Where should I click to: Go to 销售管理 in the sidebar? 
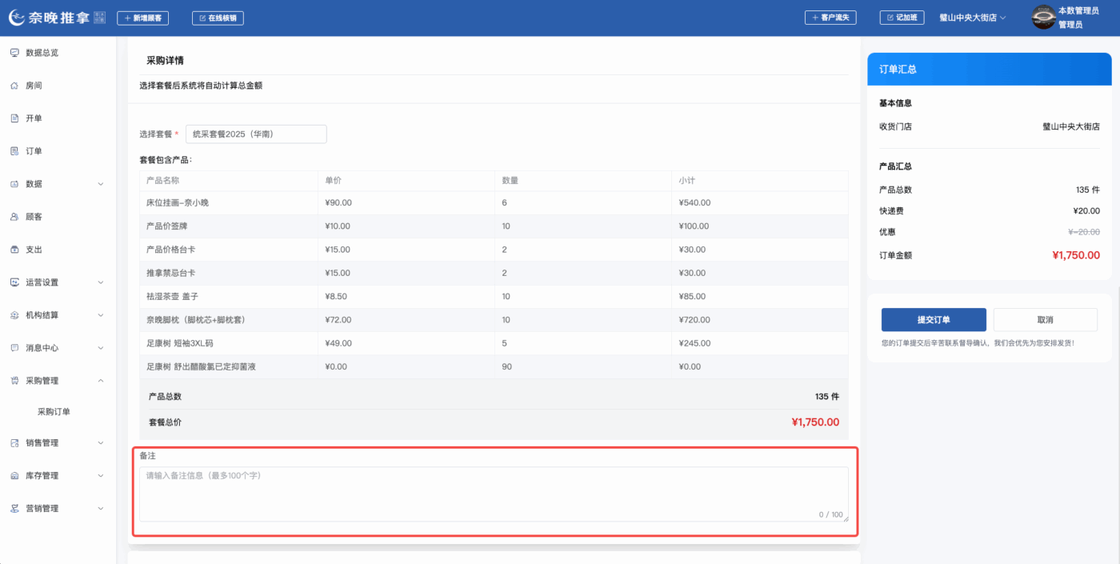tap(42, 443)
